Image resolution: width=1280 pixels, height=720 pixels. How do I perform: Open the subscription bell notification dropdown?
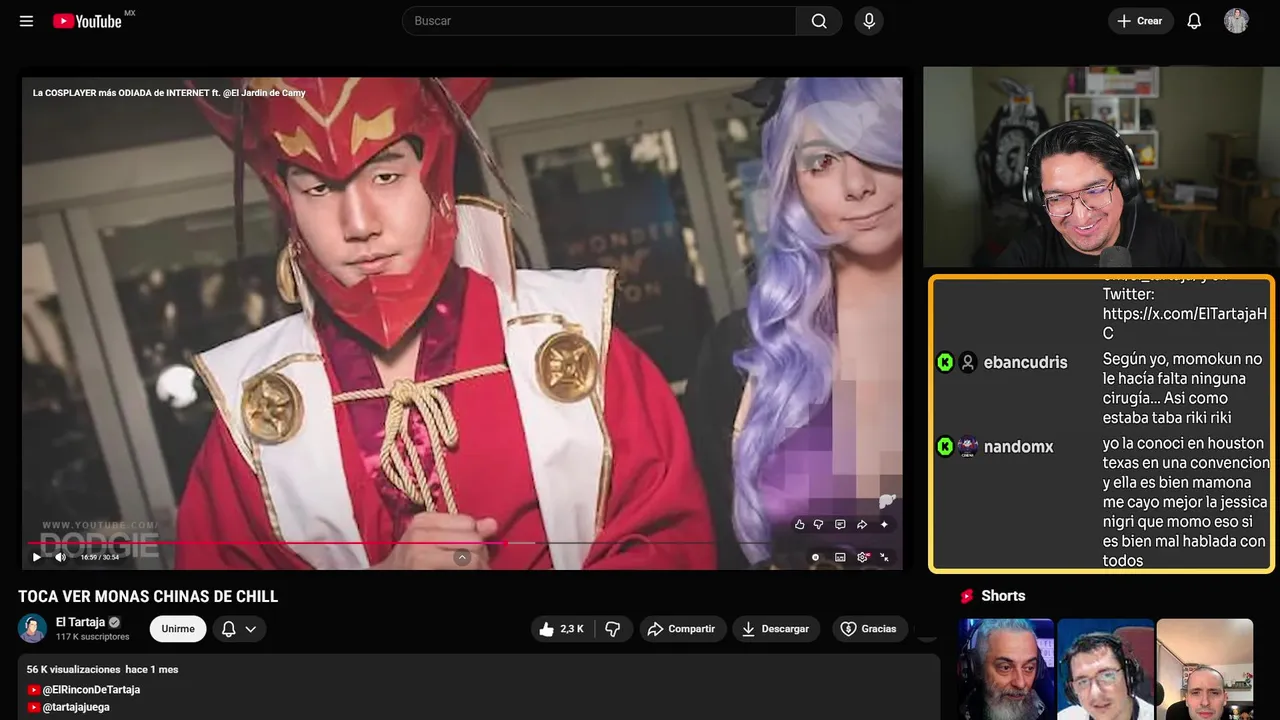[239, 629]
